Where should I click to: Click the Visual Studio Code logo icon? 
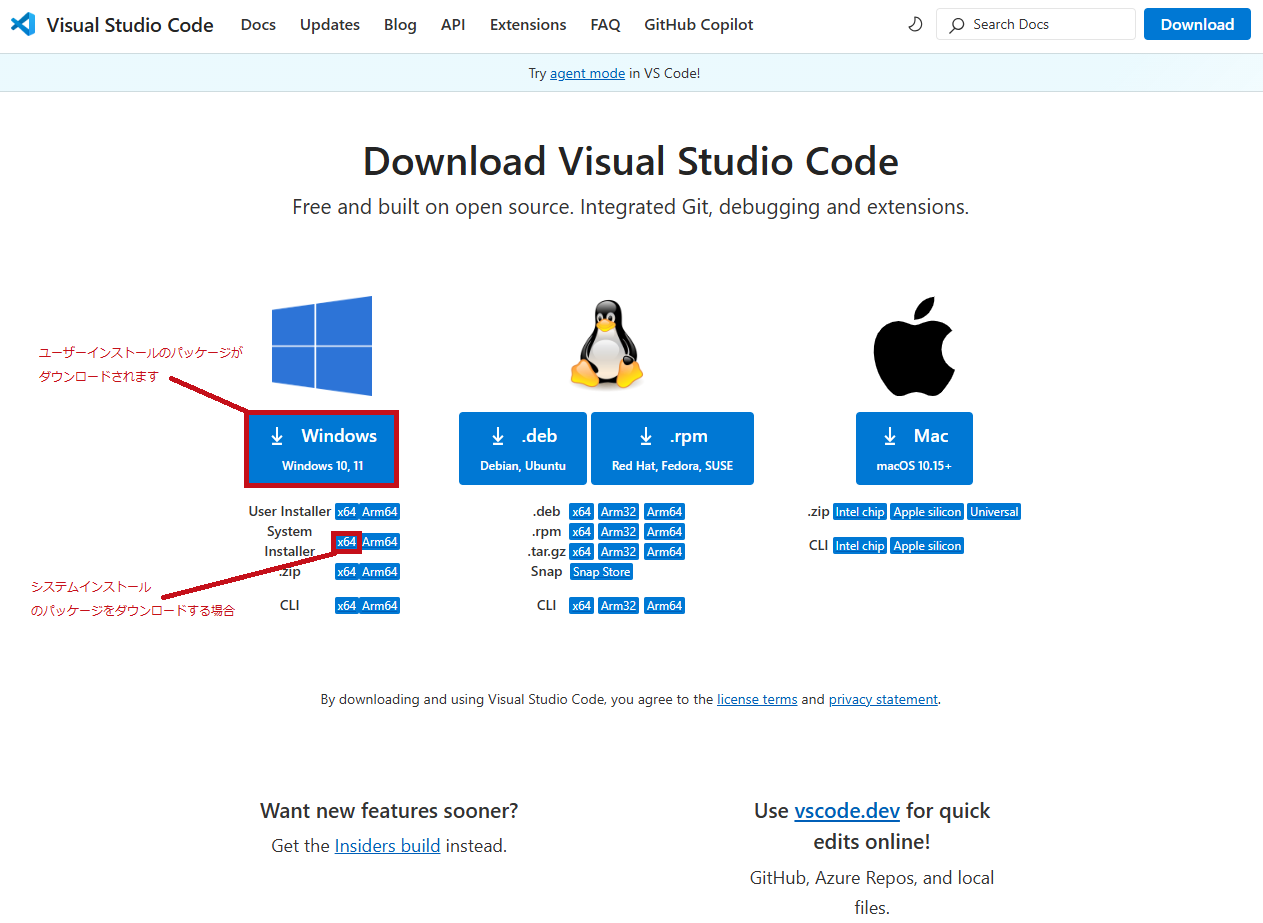(23, 24)
